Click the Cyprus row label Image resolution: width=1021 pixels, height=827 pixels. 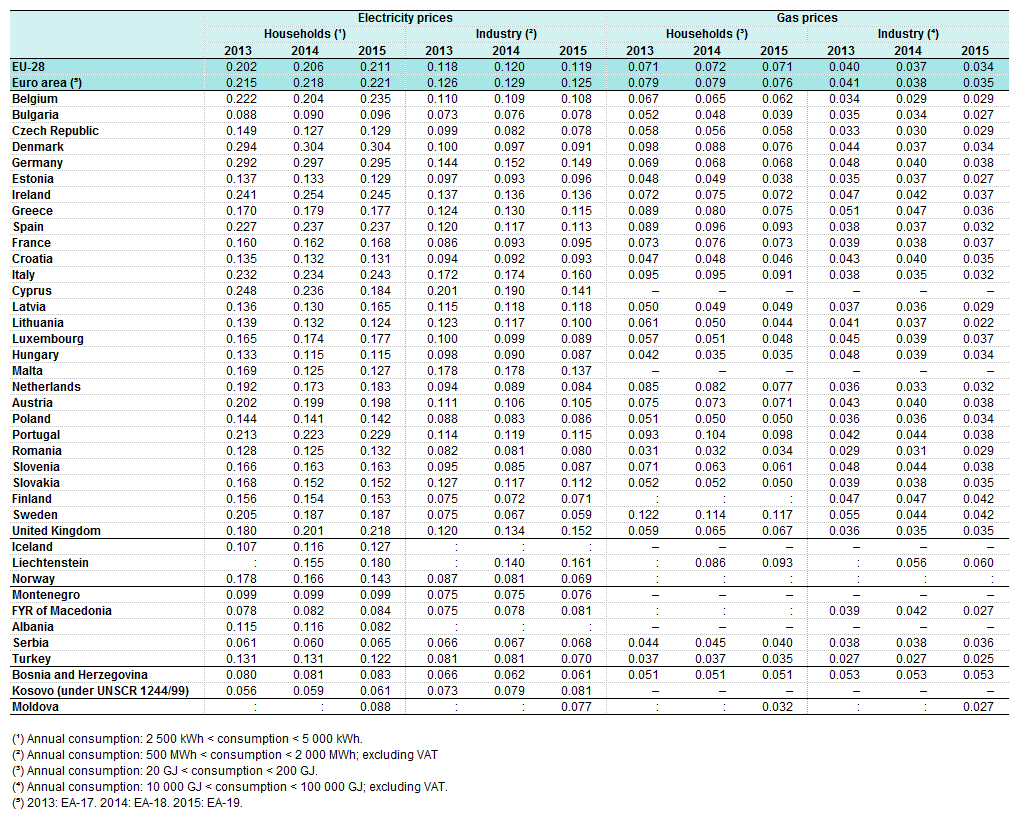32,291
